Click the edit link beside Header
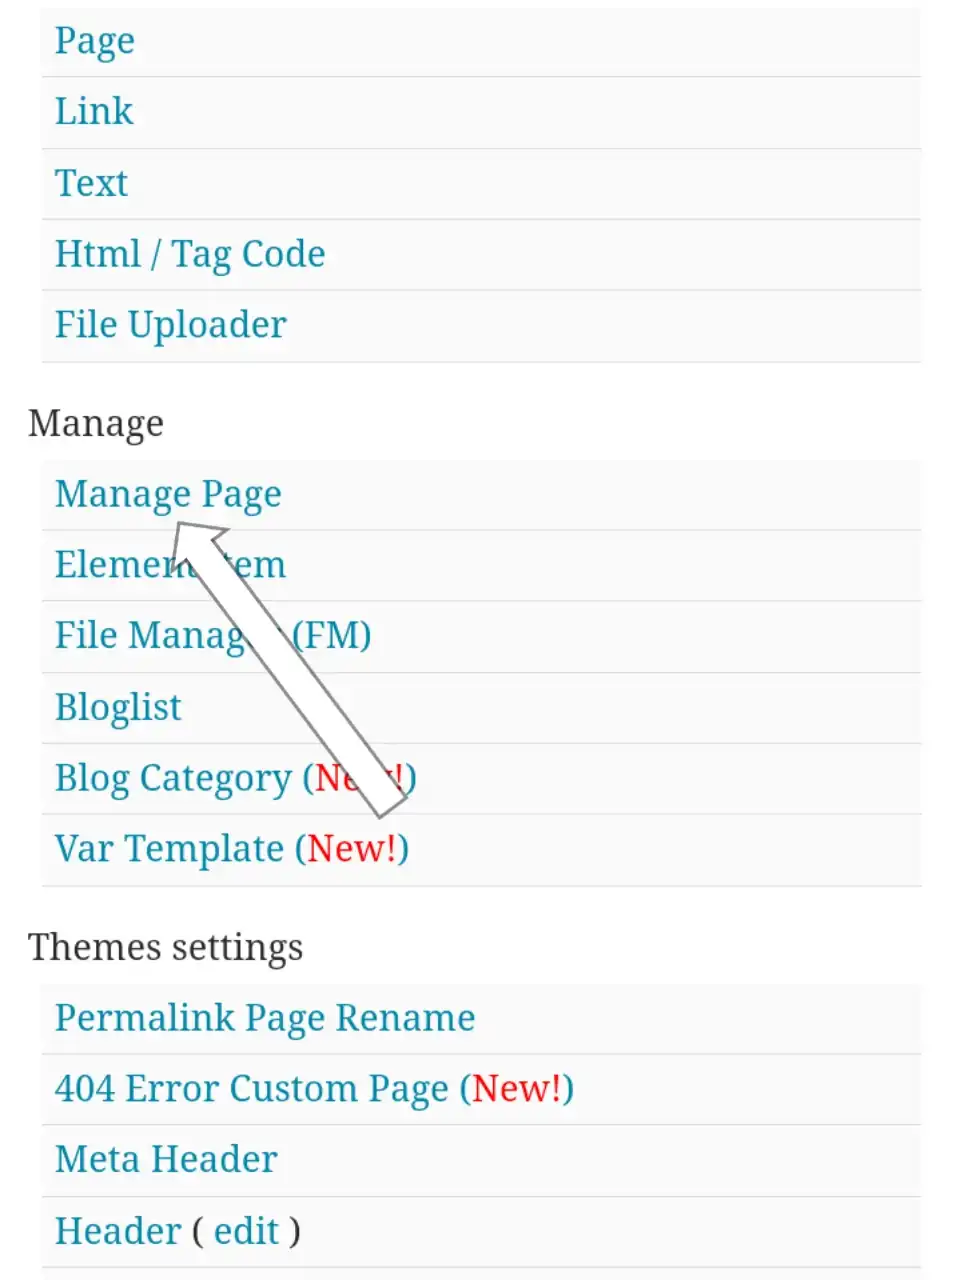This screenshot has height=1280, width=961. (x=246, y=1231)
